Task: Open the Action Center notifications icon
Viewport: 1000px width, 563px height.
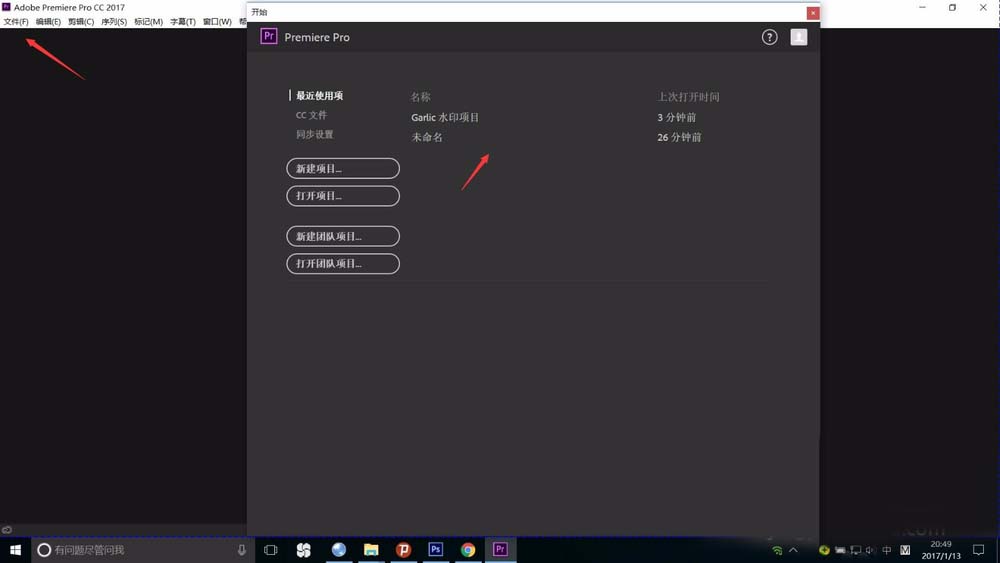Action: point(978,550)
